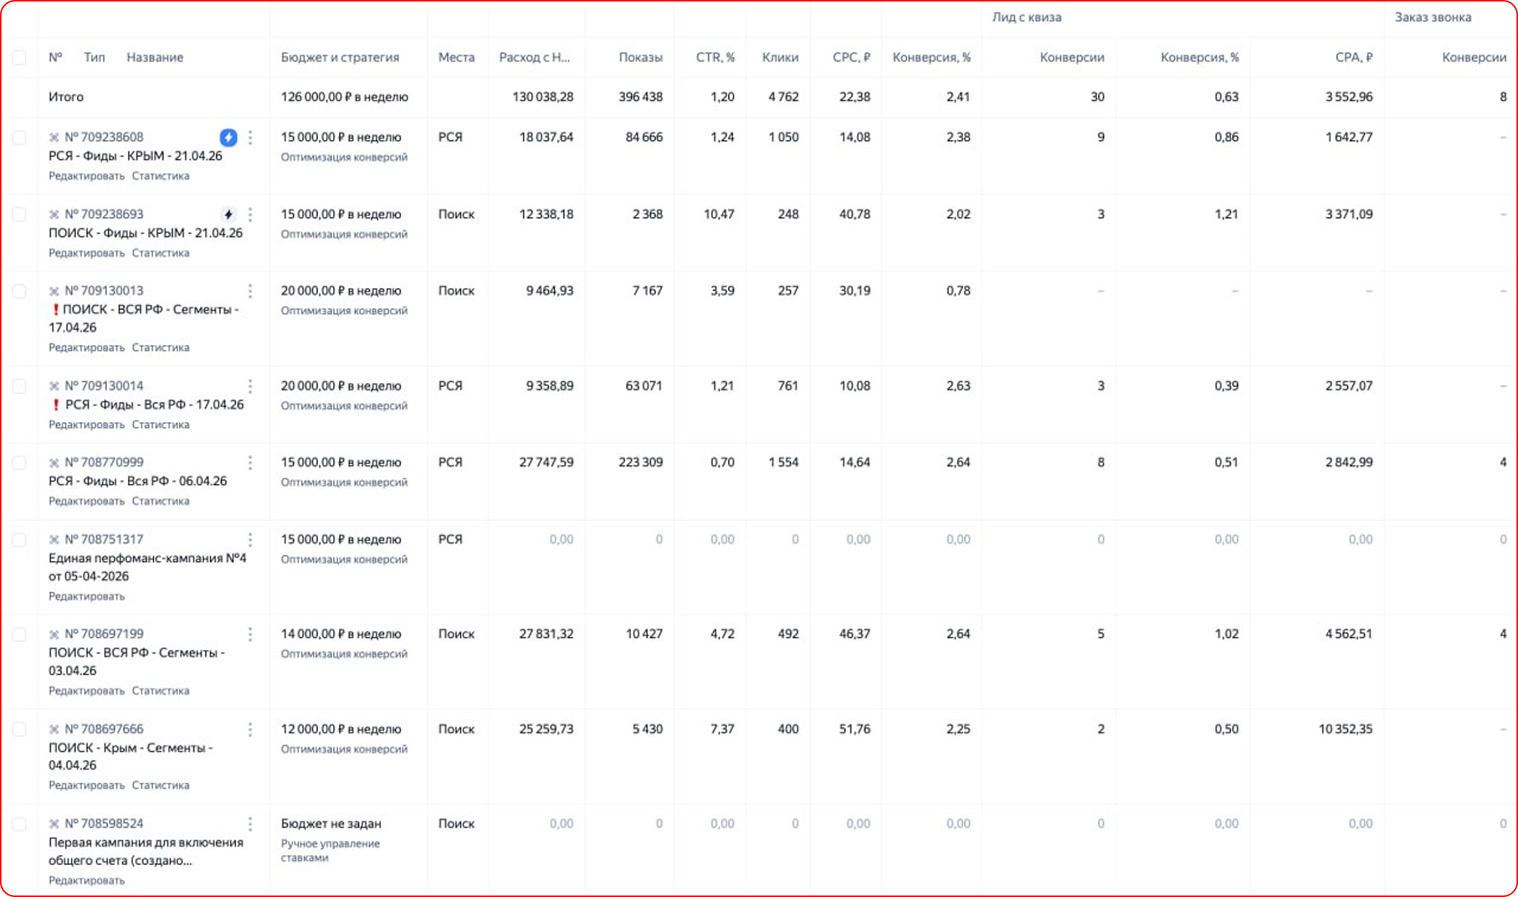Open three-dot menu for campaign № 708751317
The height and width of the screenshot is (897, 1518).
(250, 540)
